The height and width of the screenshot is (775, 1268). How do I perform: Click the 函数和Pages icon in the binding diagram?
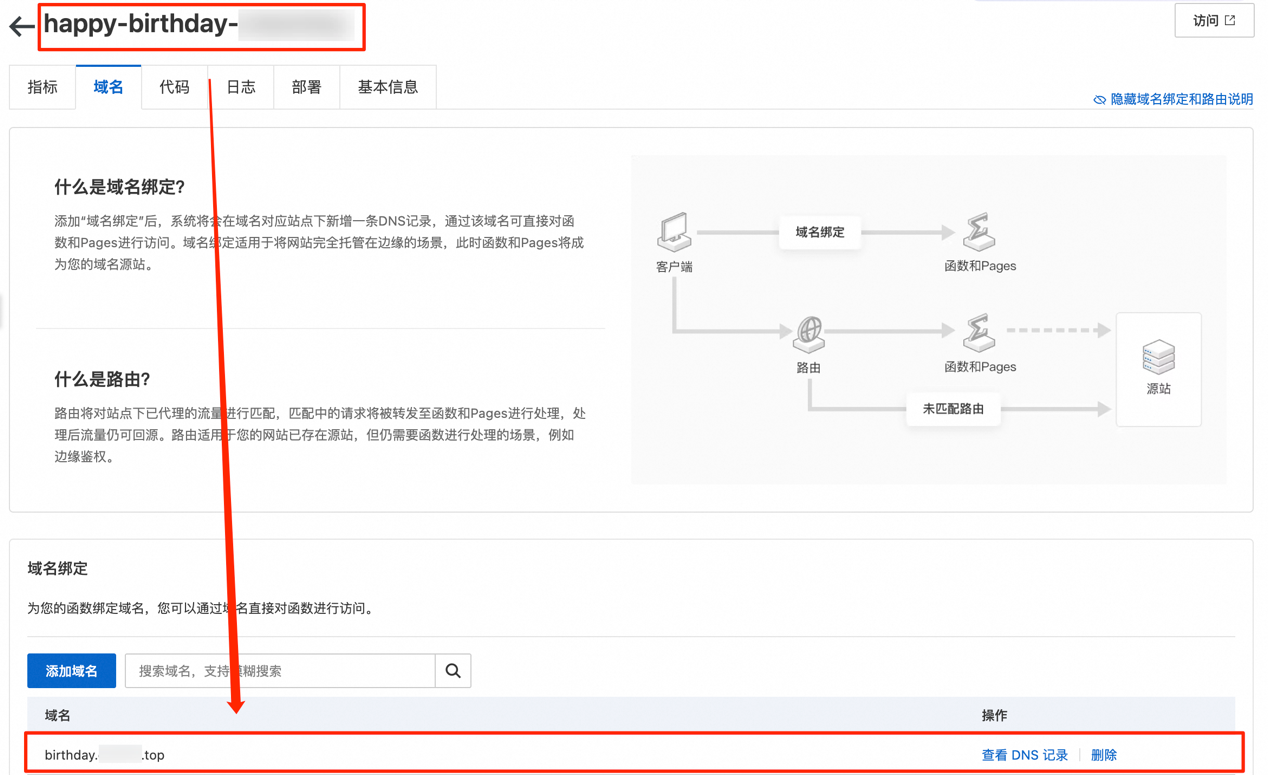[x=981, y=232]
